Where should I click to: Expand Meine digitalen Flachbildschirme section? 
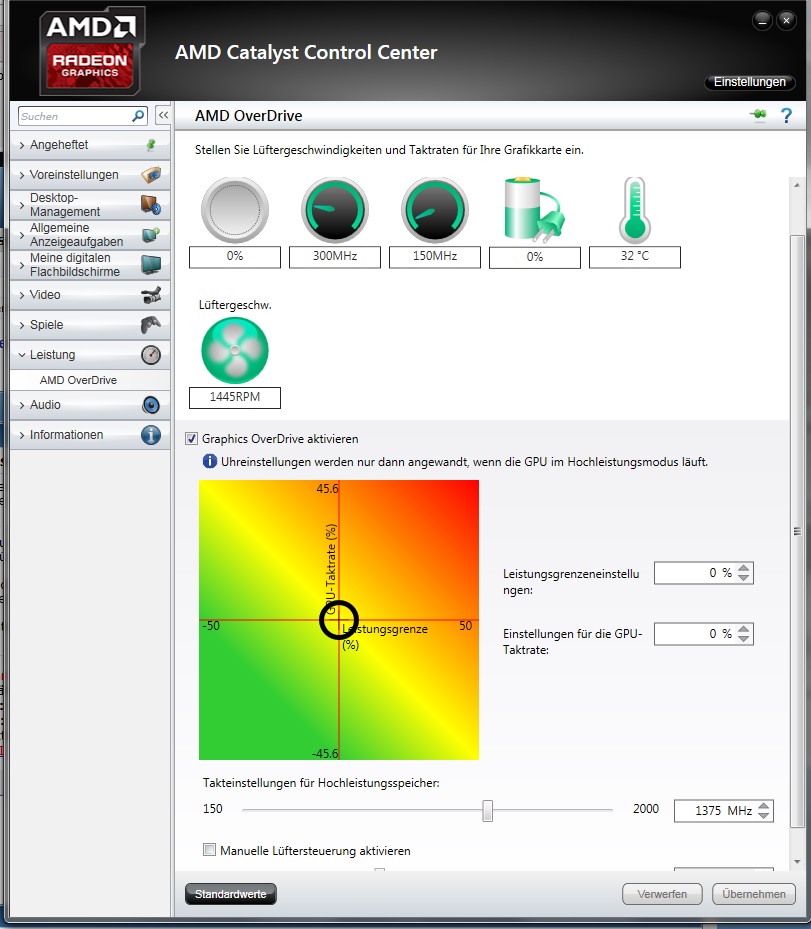22,265
